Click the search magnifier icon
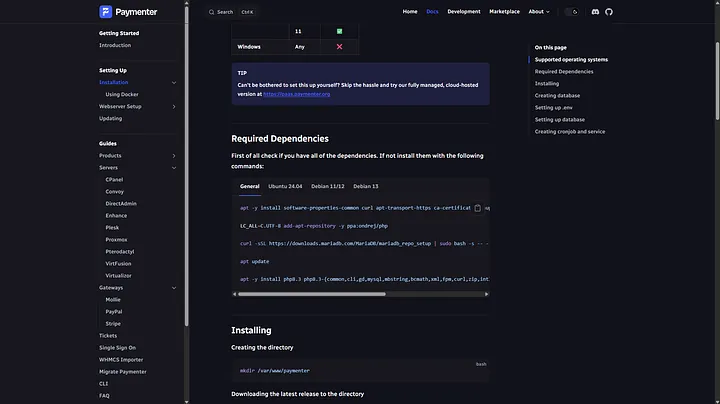This screenshot has height=404, width=720. pos(211,12)
